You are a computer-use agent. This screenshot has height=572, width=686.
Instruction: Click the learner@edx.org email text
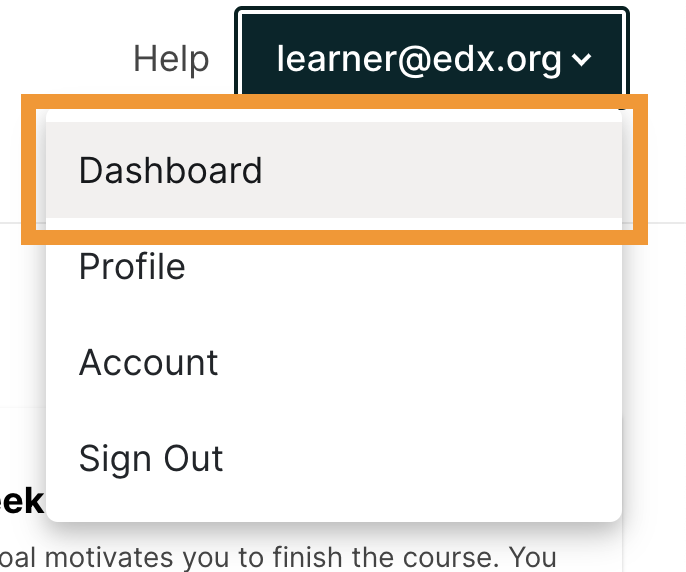pyautogui.click(x=418, y=60)
